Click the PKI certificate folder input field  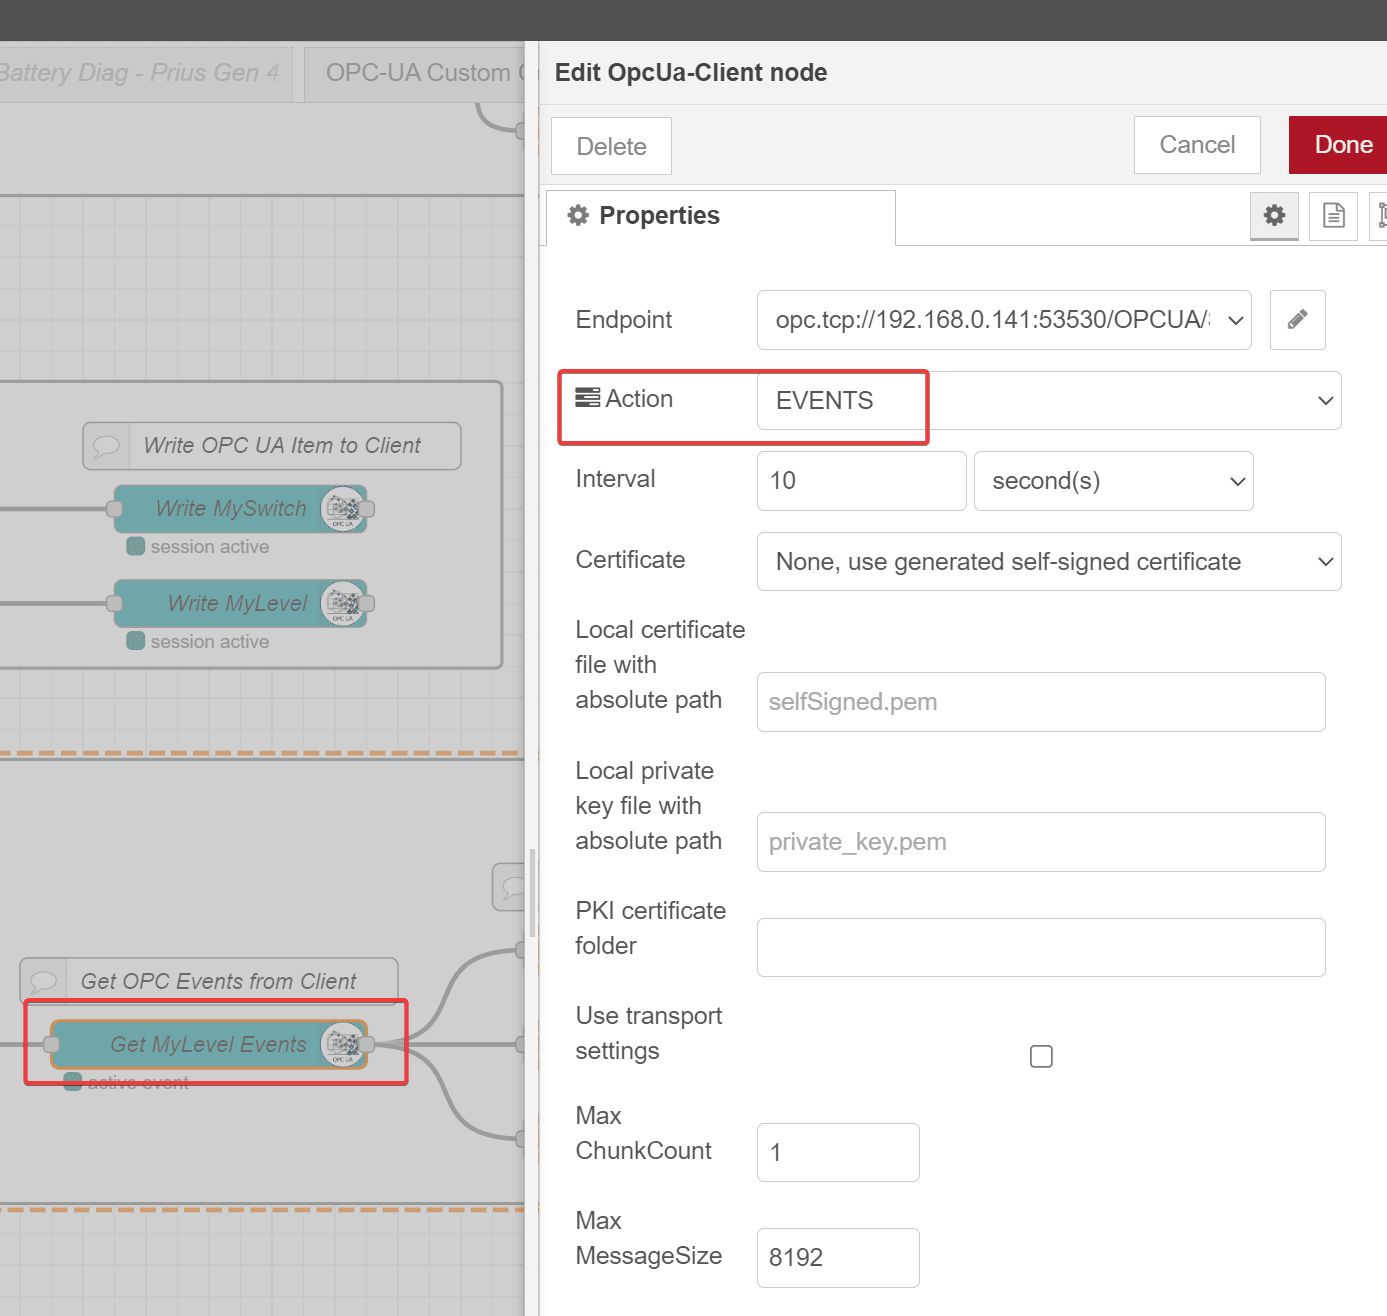point(1040,947)
